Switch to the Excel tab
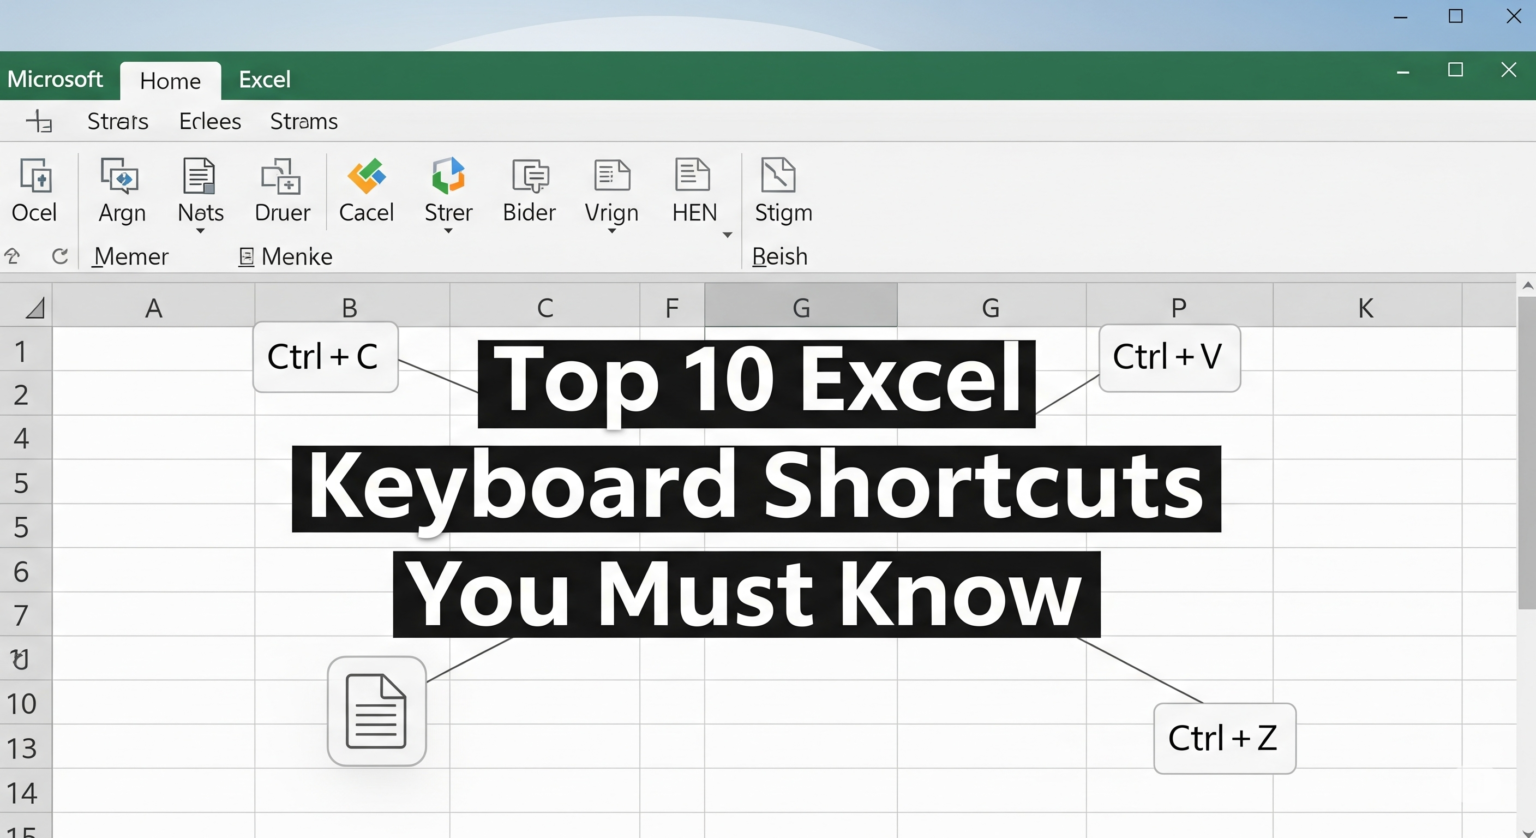The height and width of the screenshot is (838, 1536). [x=263, y=79]
